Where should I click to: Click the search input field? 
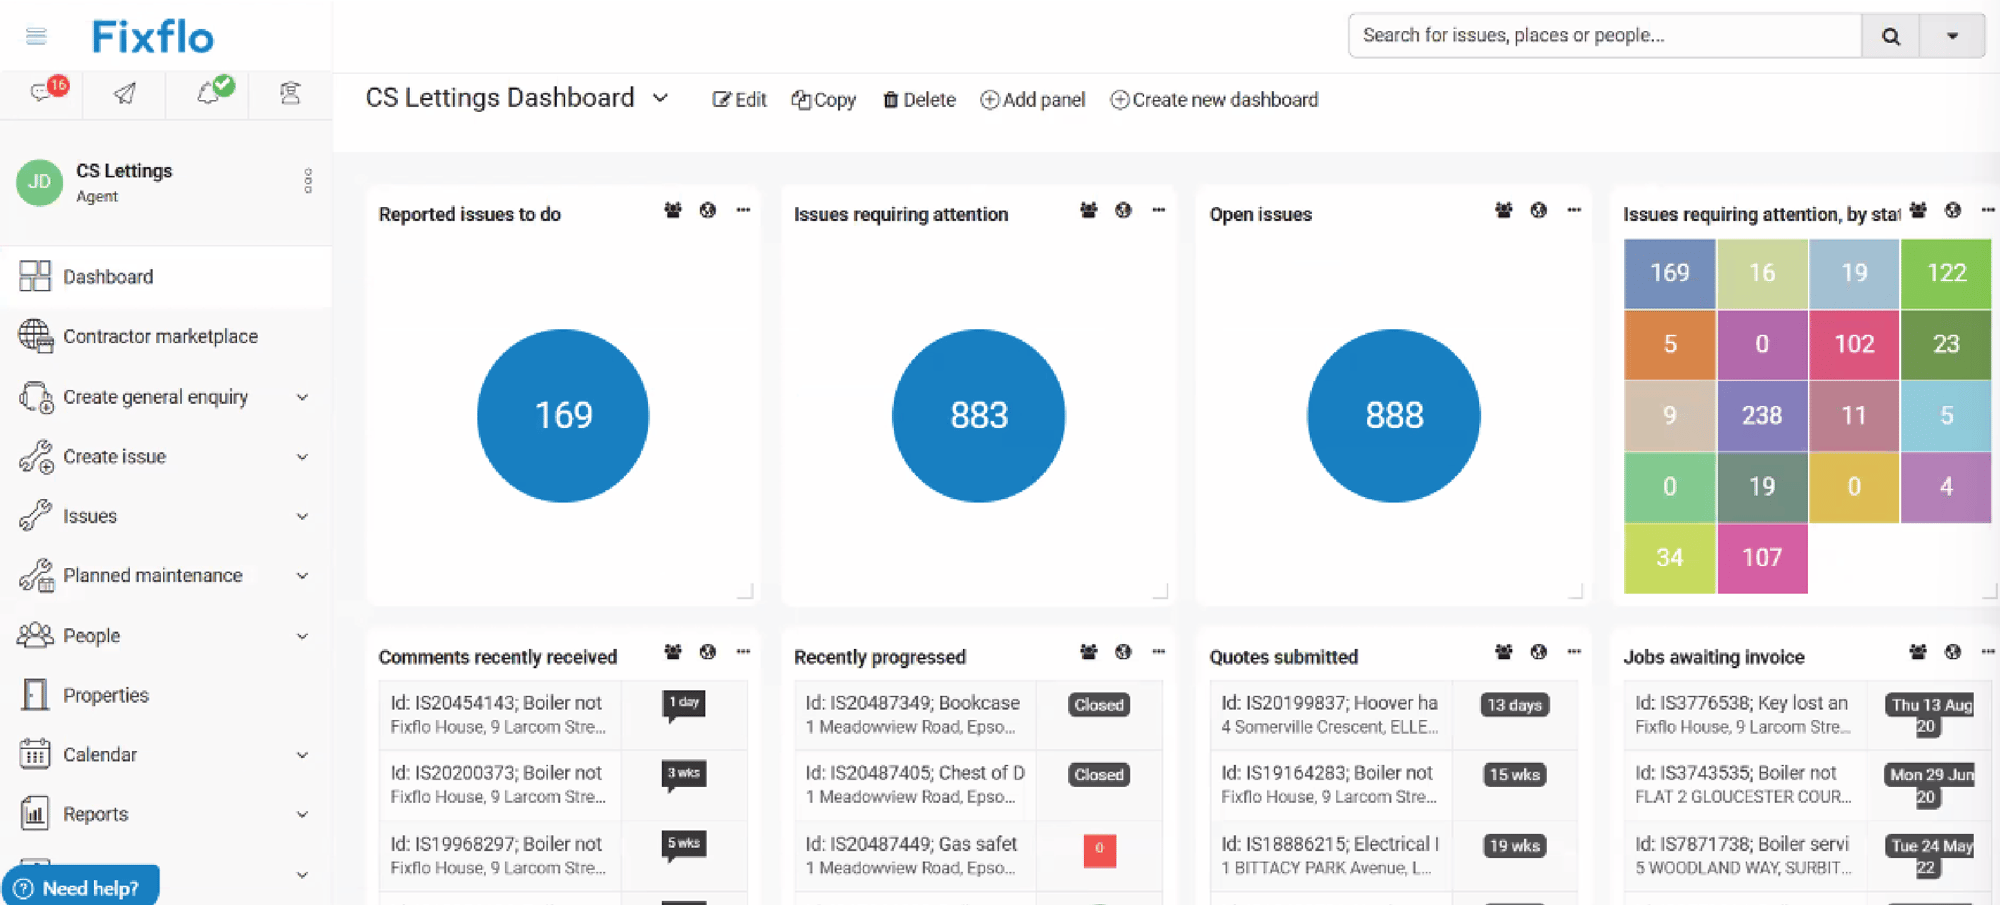pos(1600,35)
